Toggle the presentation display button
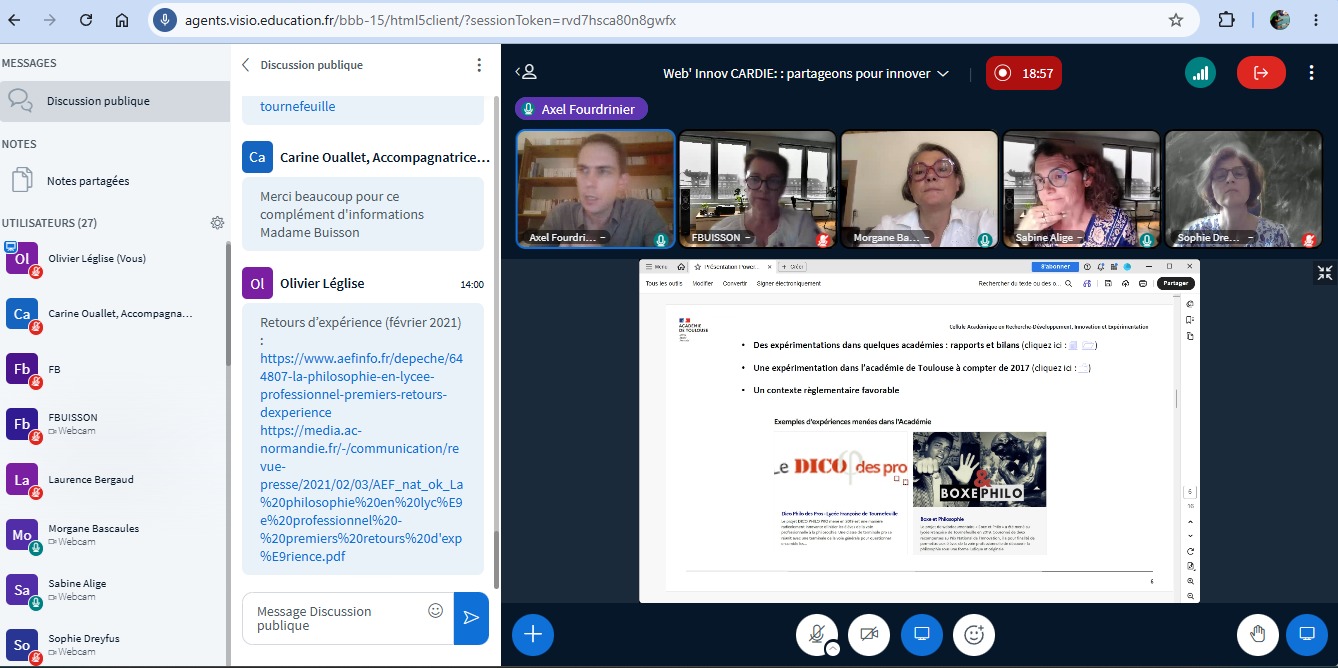Image resolution: width=1338 pixels, height=668 pixels. tap(1307, 634)
